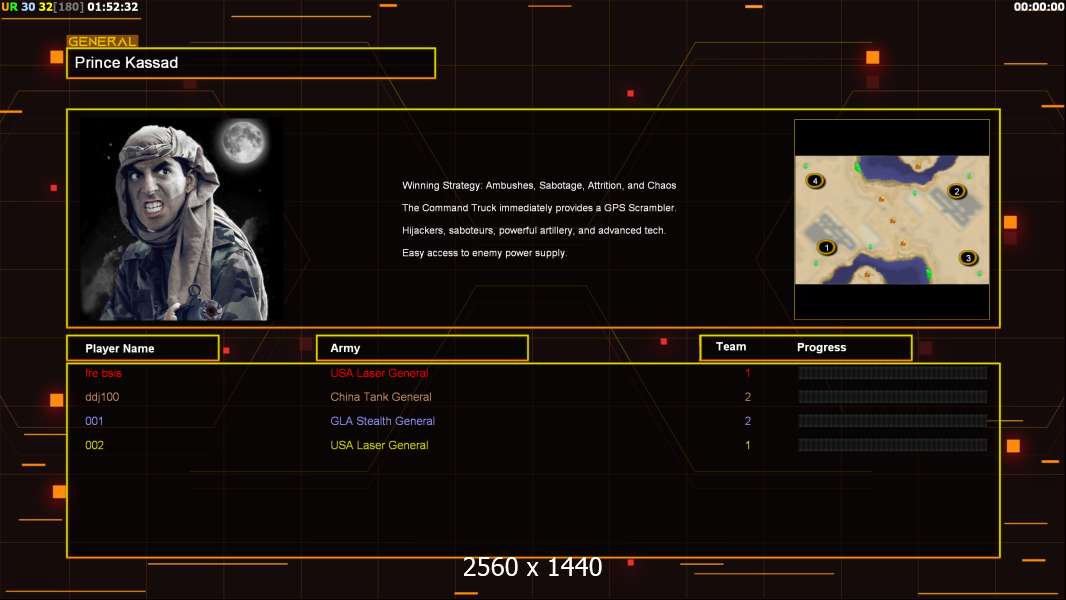Click China Tank General army entry

point(381,397)
